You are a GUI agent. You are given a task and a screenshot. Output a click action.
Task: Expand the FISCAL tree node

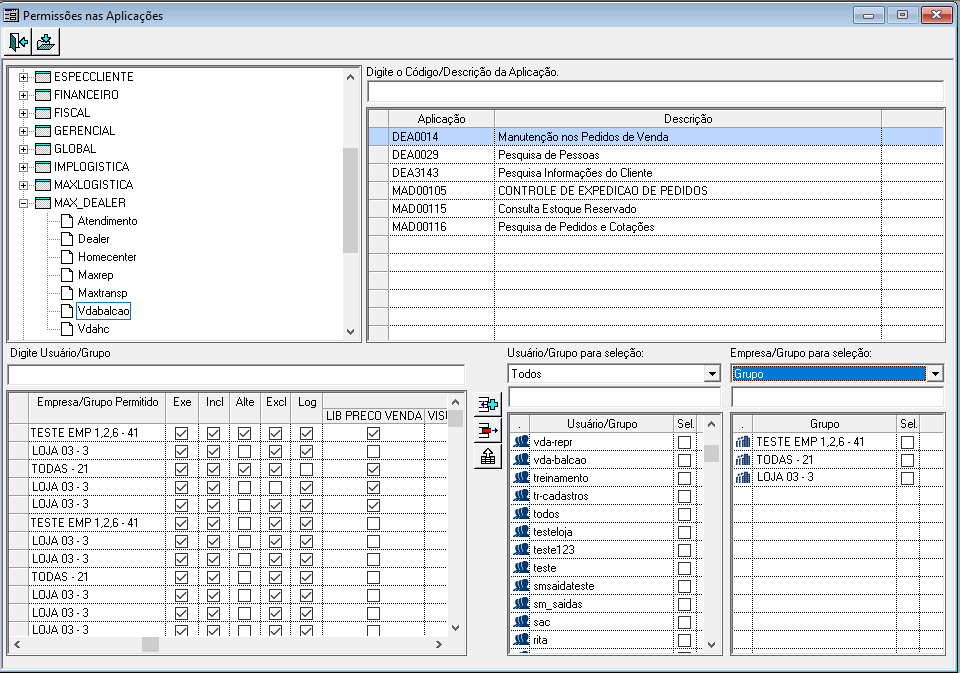point(23,113)
